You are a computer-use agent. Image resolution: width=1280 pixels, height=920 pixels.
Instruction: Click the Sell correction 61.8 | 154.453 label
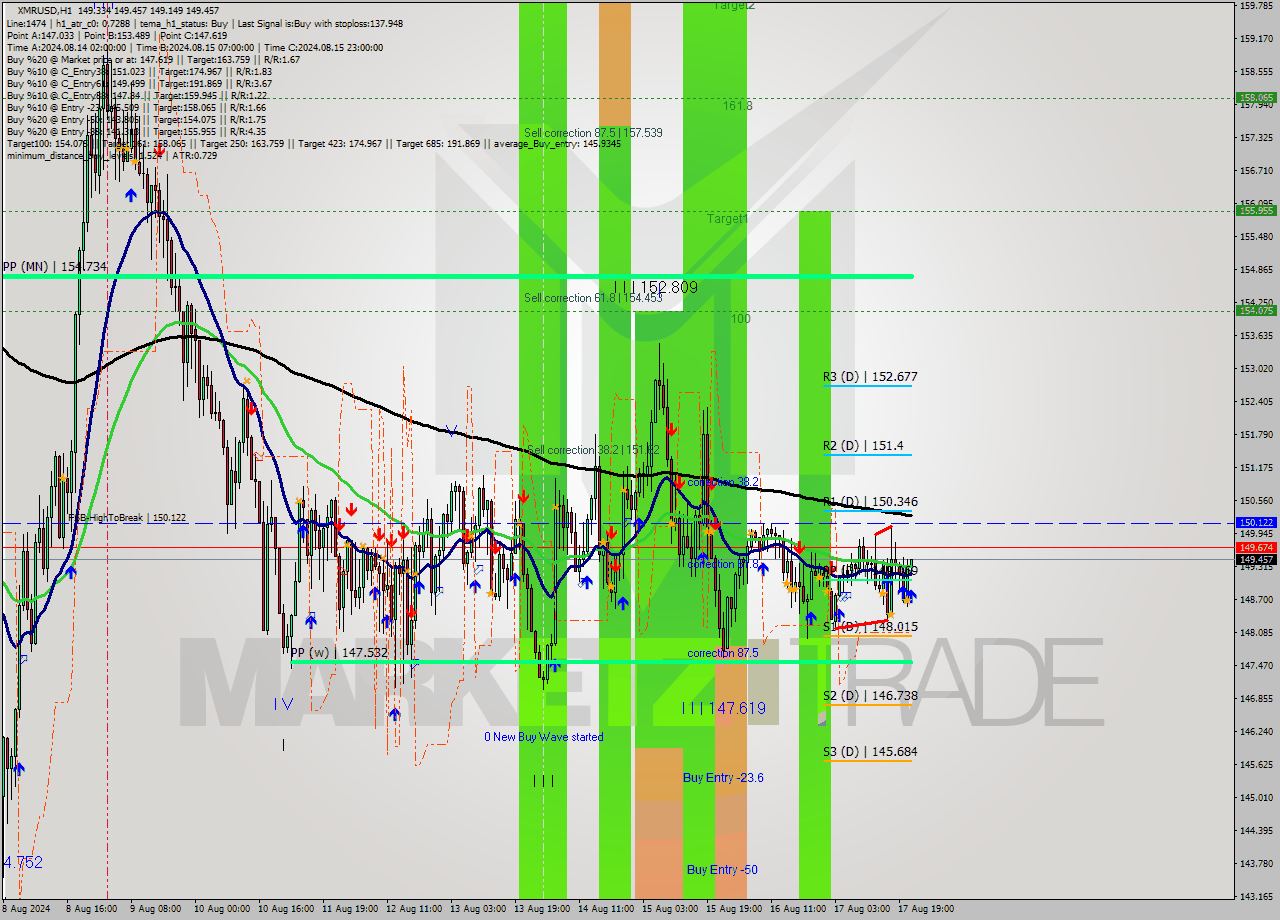click(593, 298)
